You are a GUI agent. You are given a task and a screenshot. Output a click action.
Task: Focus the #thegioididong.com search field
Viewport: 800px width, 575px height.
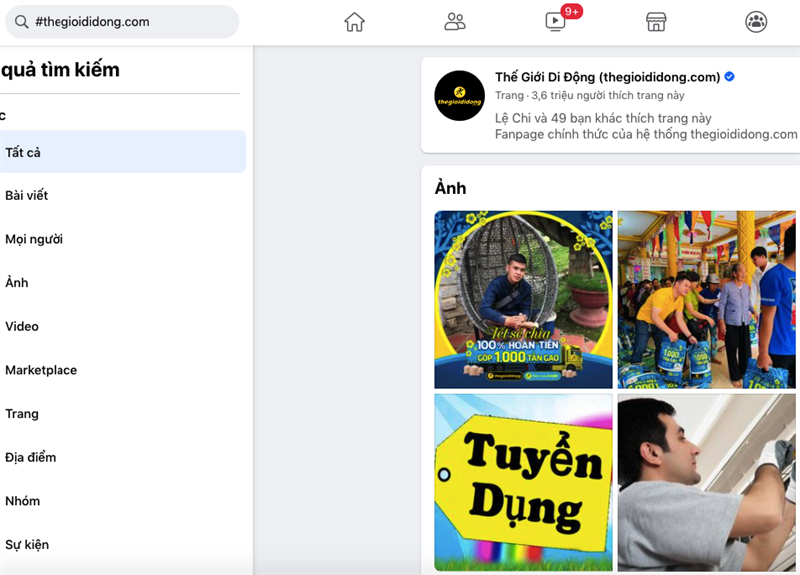click(x=122, y=22)
